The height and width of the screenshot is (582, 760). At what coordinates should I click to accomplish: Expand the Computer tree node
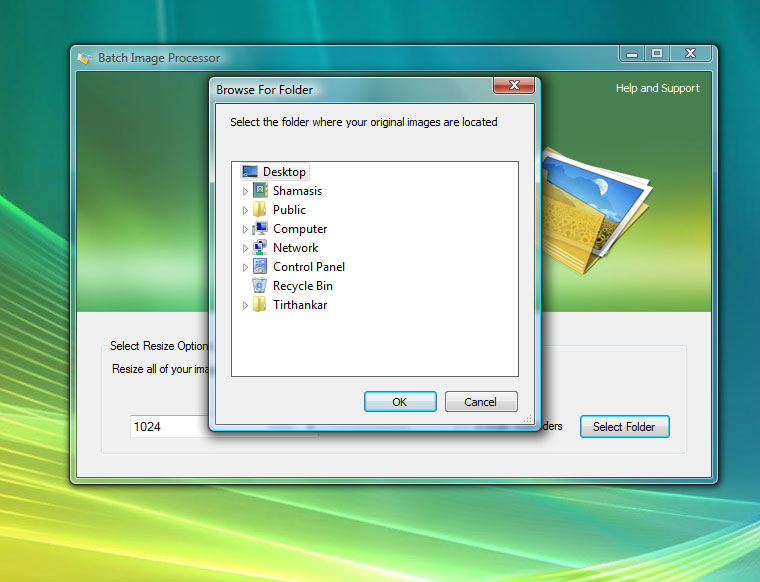point(245,229)
